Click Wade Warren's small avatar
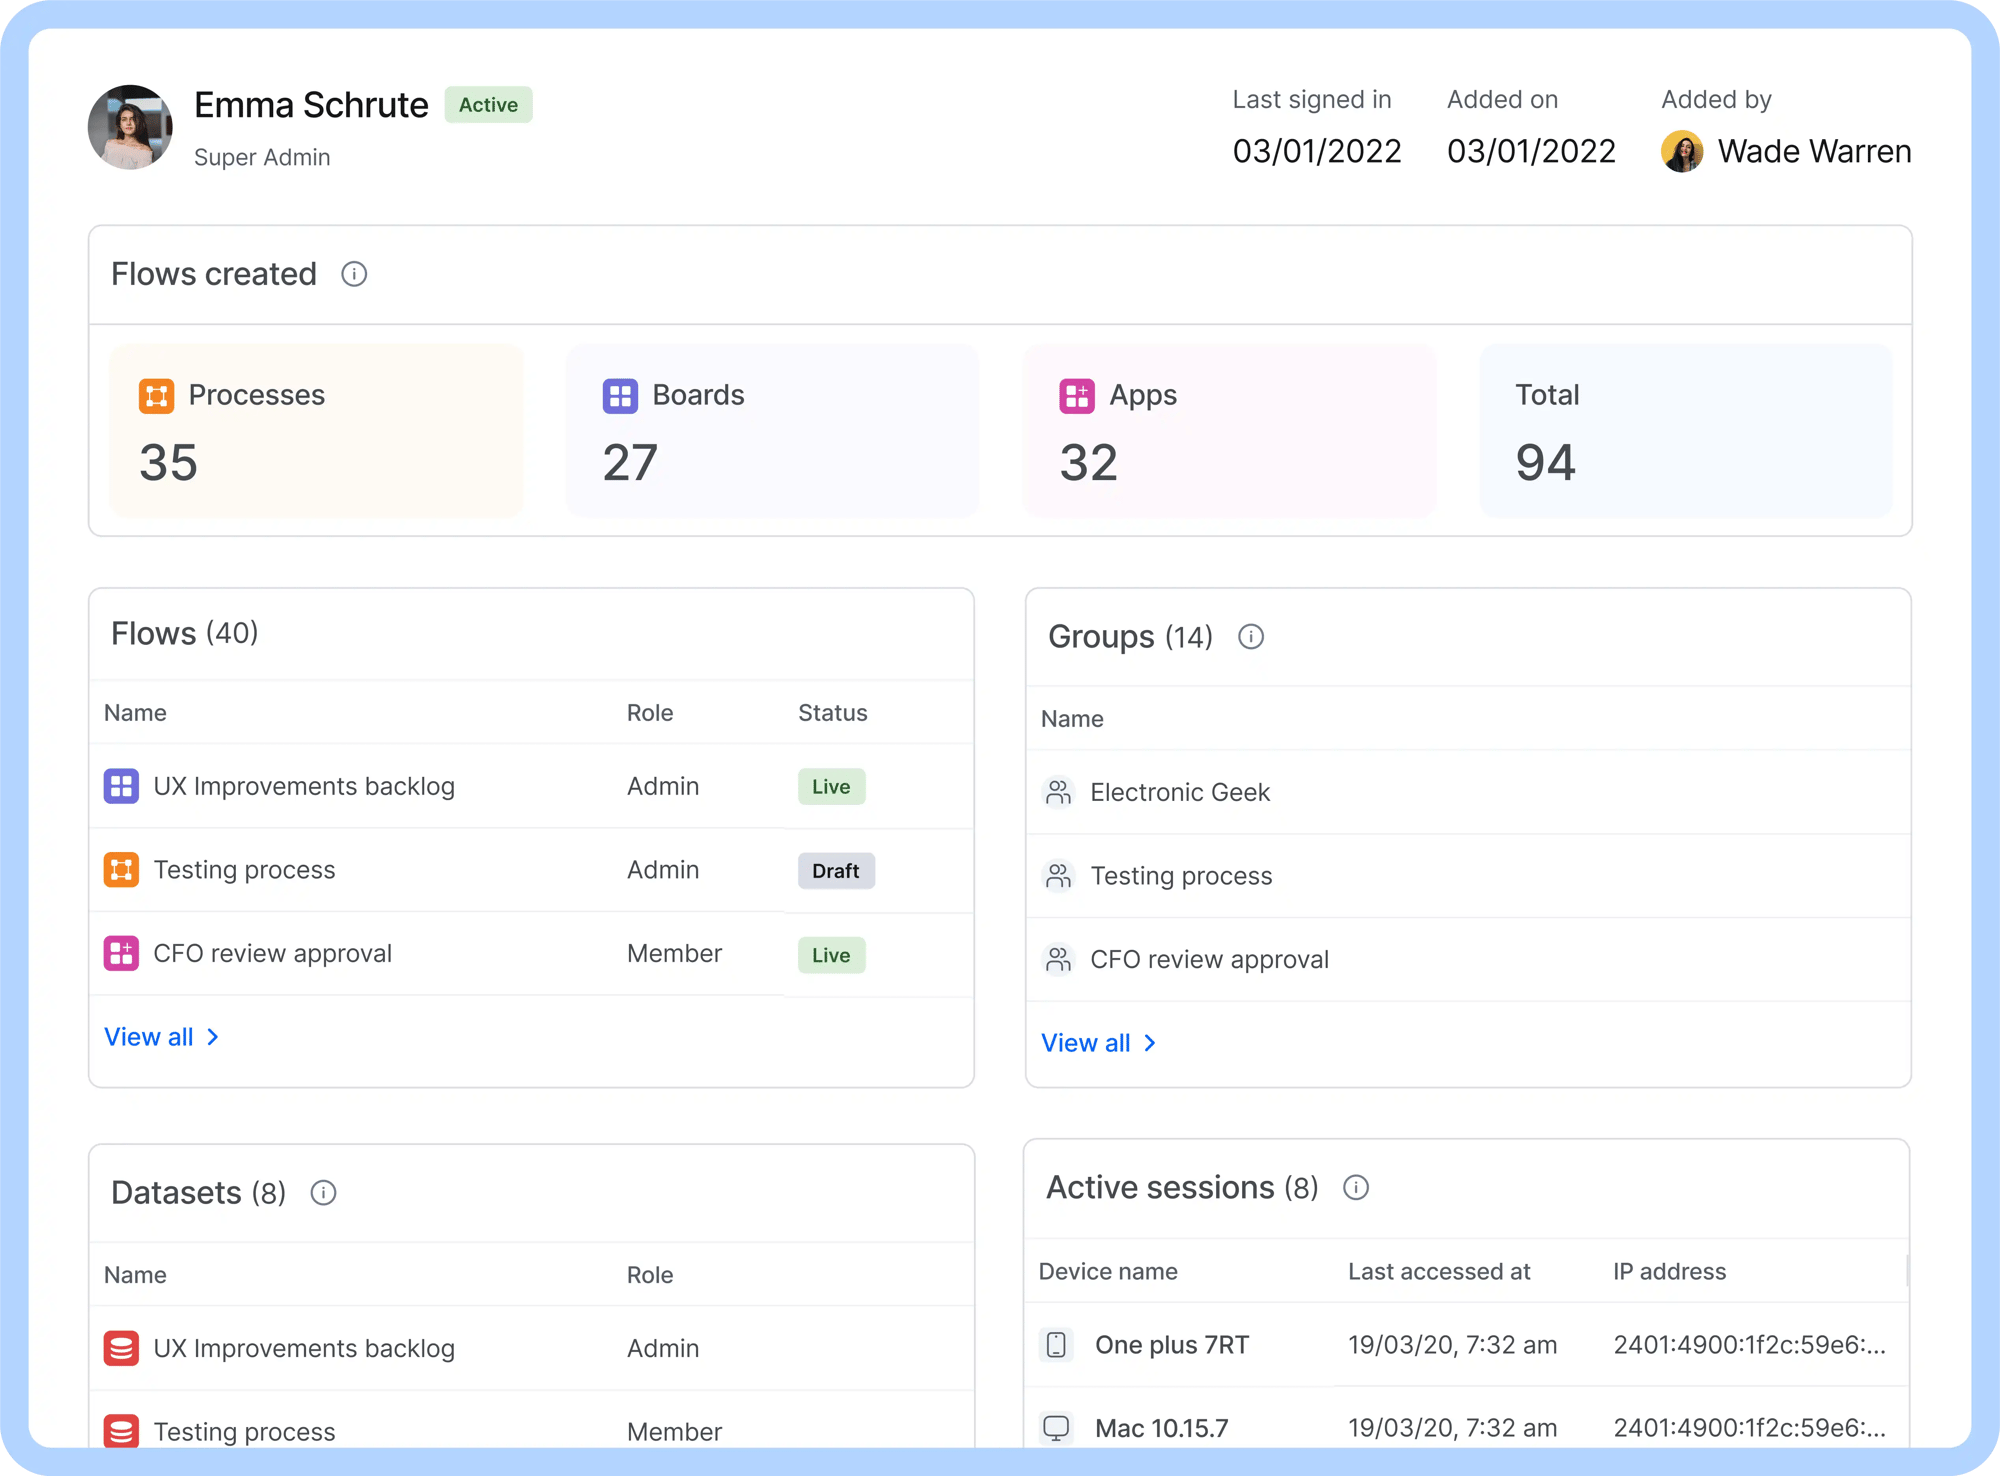The image size is (2000, 1476). (x=1682, y=151)
